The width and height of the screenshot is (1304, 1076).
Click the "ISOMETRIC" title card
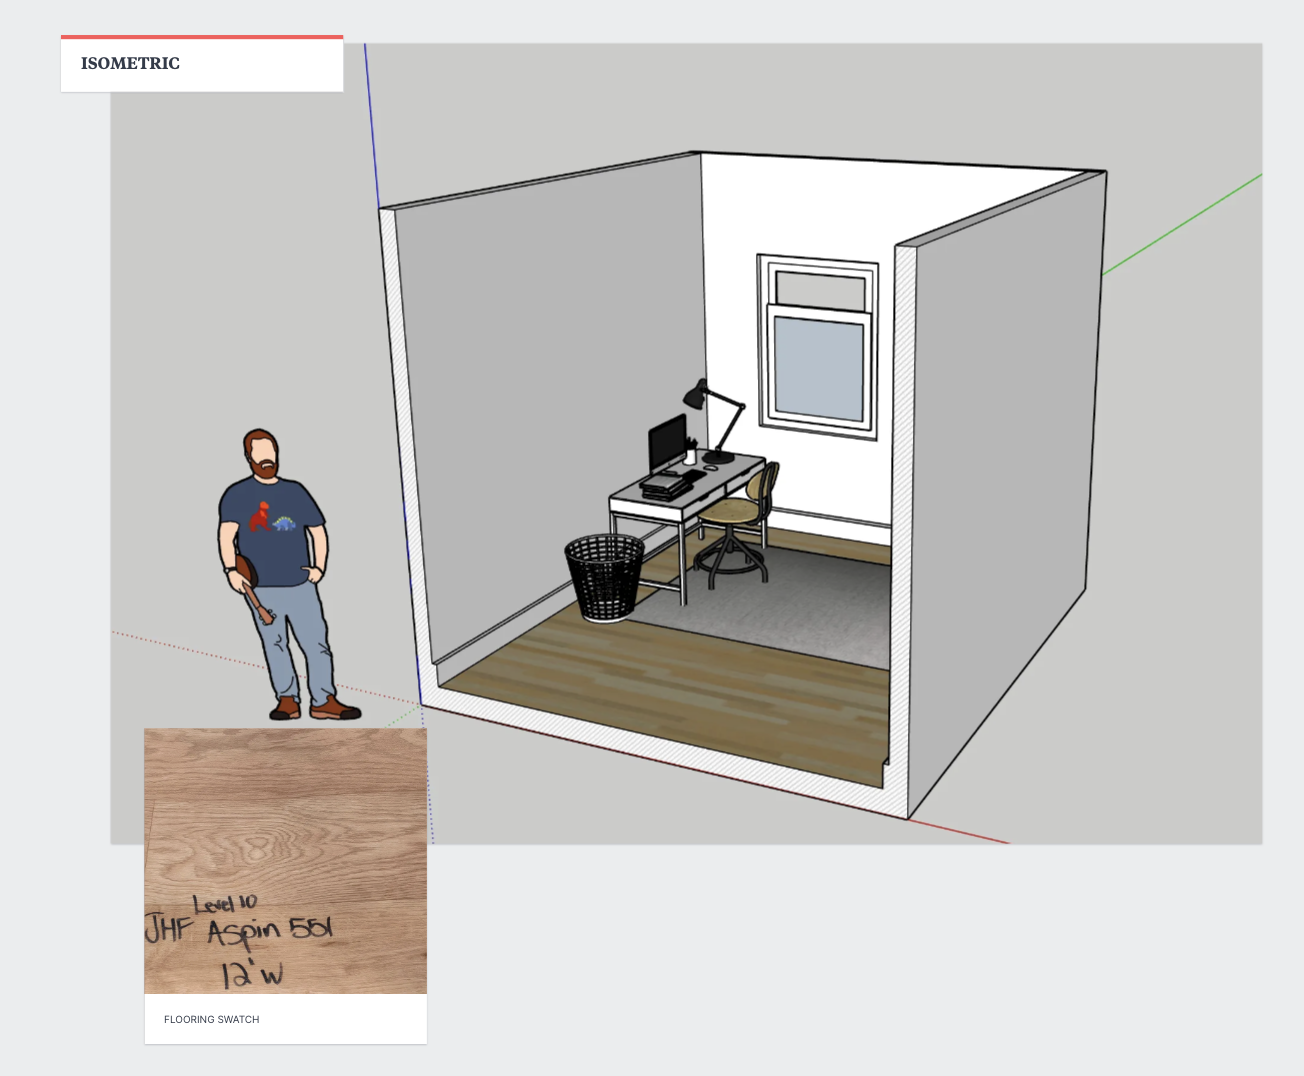[x=202, y=64]
